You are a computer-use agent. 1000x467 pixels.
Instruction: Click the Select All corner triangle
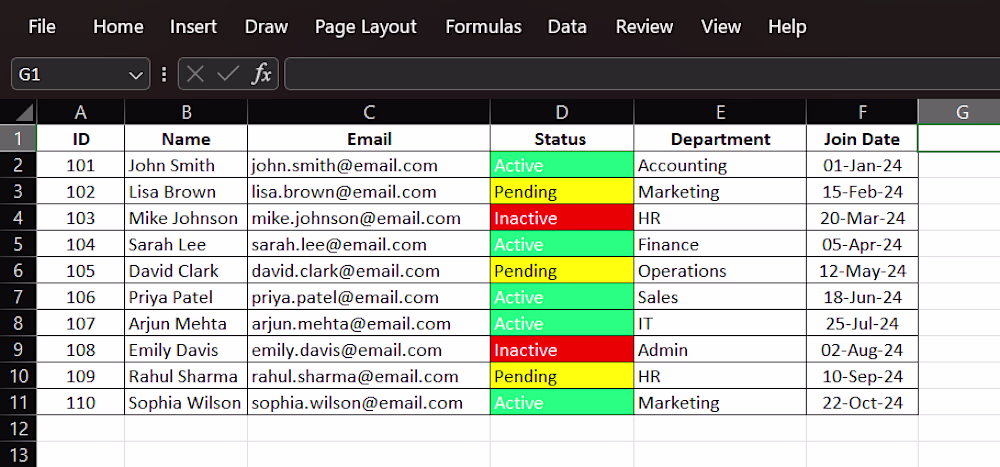24,113
